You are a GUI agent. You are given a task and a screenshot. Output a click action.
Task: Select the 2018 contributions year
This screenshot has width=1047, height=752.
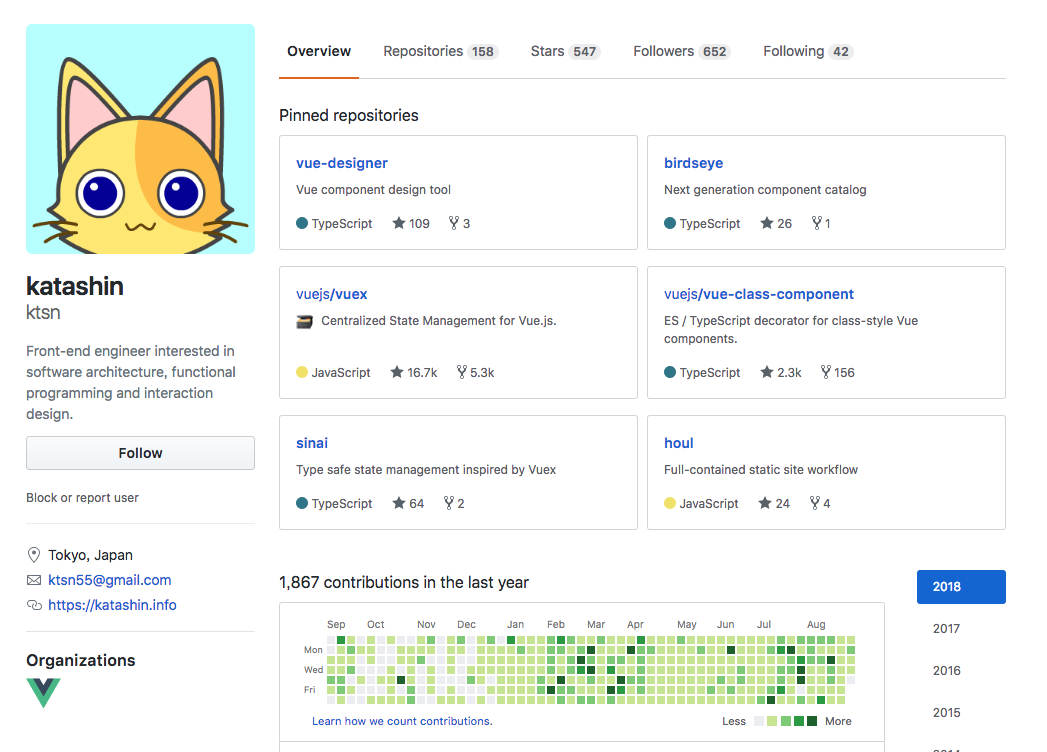[961, 586]
